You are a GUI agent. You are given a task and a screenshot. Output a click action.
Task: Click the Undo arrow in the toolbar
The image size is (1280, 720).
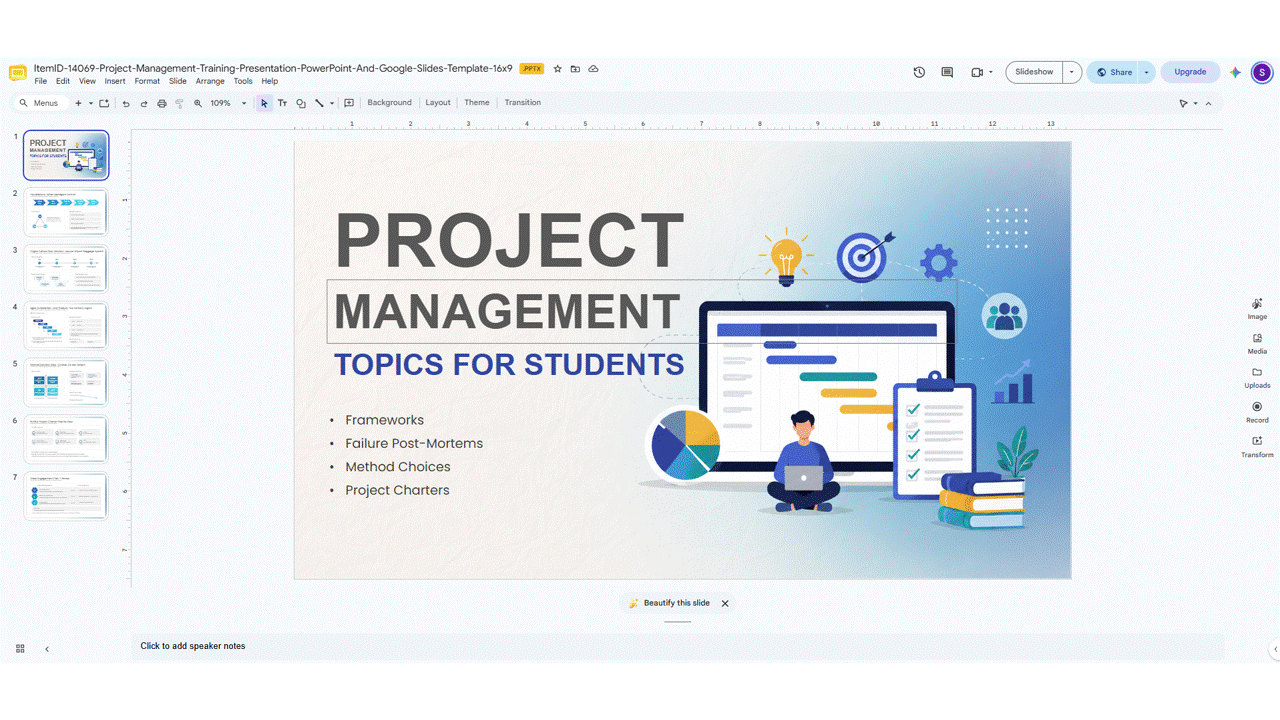coord(126,103)
